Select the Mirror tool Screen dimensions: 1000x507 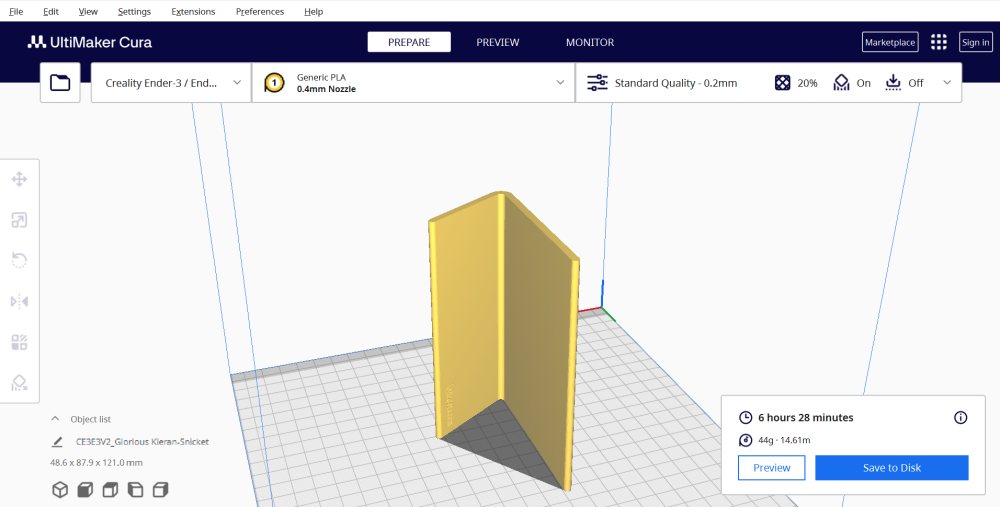click(x=19, y=301)
